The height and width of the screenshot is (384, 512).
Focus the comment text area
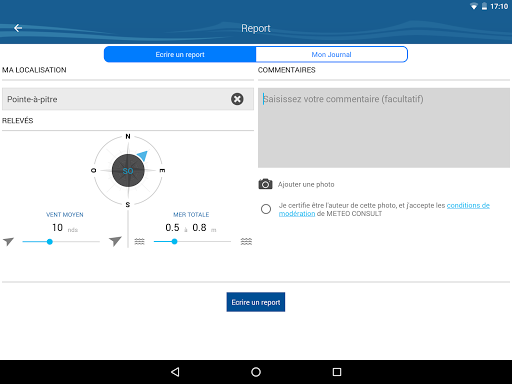tap(384, 128)
